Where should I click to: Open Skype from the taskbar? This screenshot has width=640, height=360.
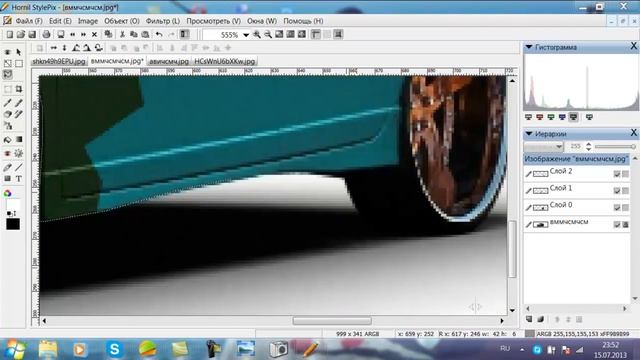pos(115,349)
